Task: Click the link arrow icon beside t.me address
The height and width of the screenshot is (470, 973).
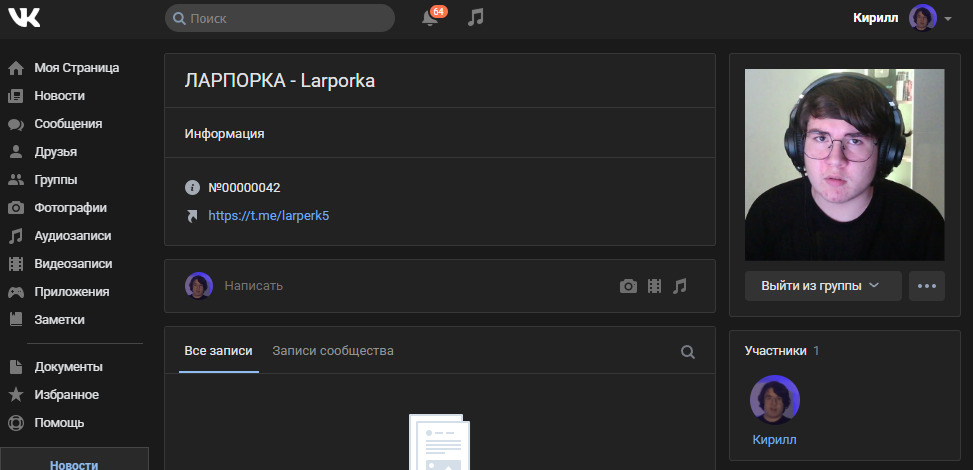Action: tap(193, 216)
